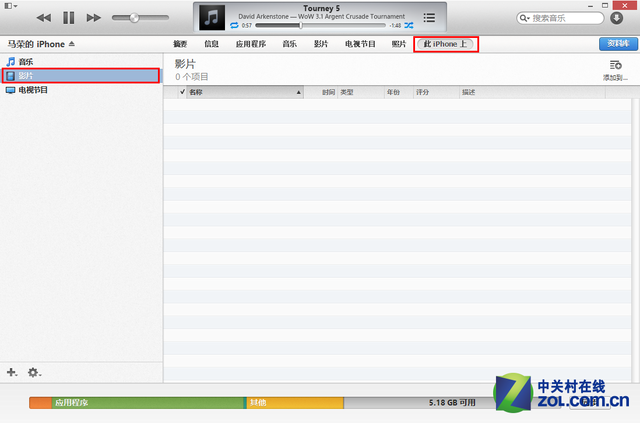640x423 pixels.
Task: Skip forward to the next track
Action: (93, 18)
